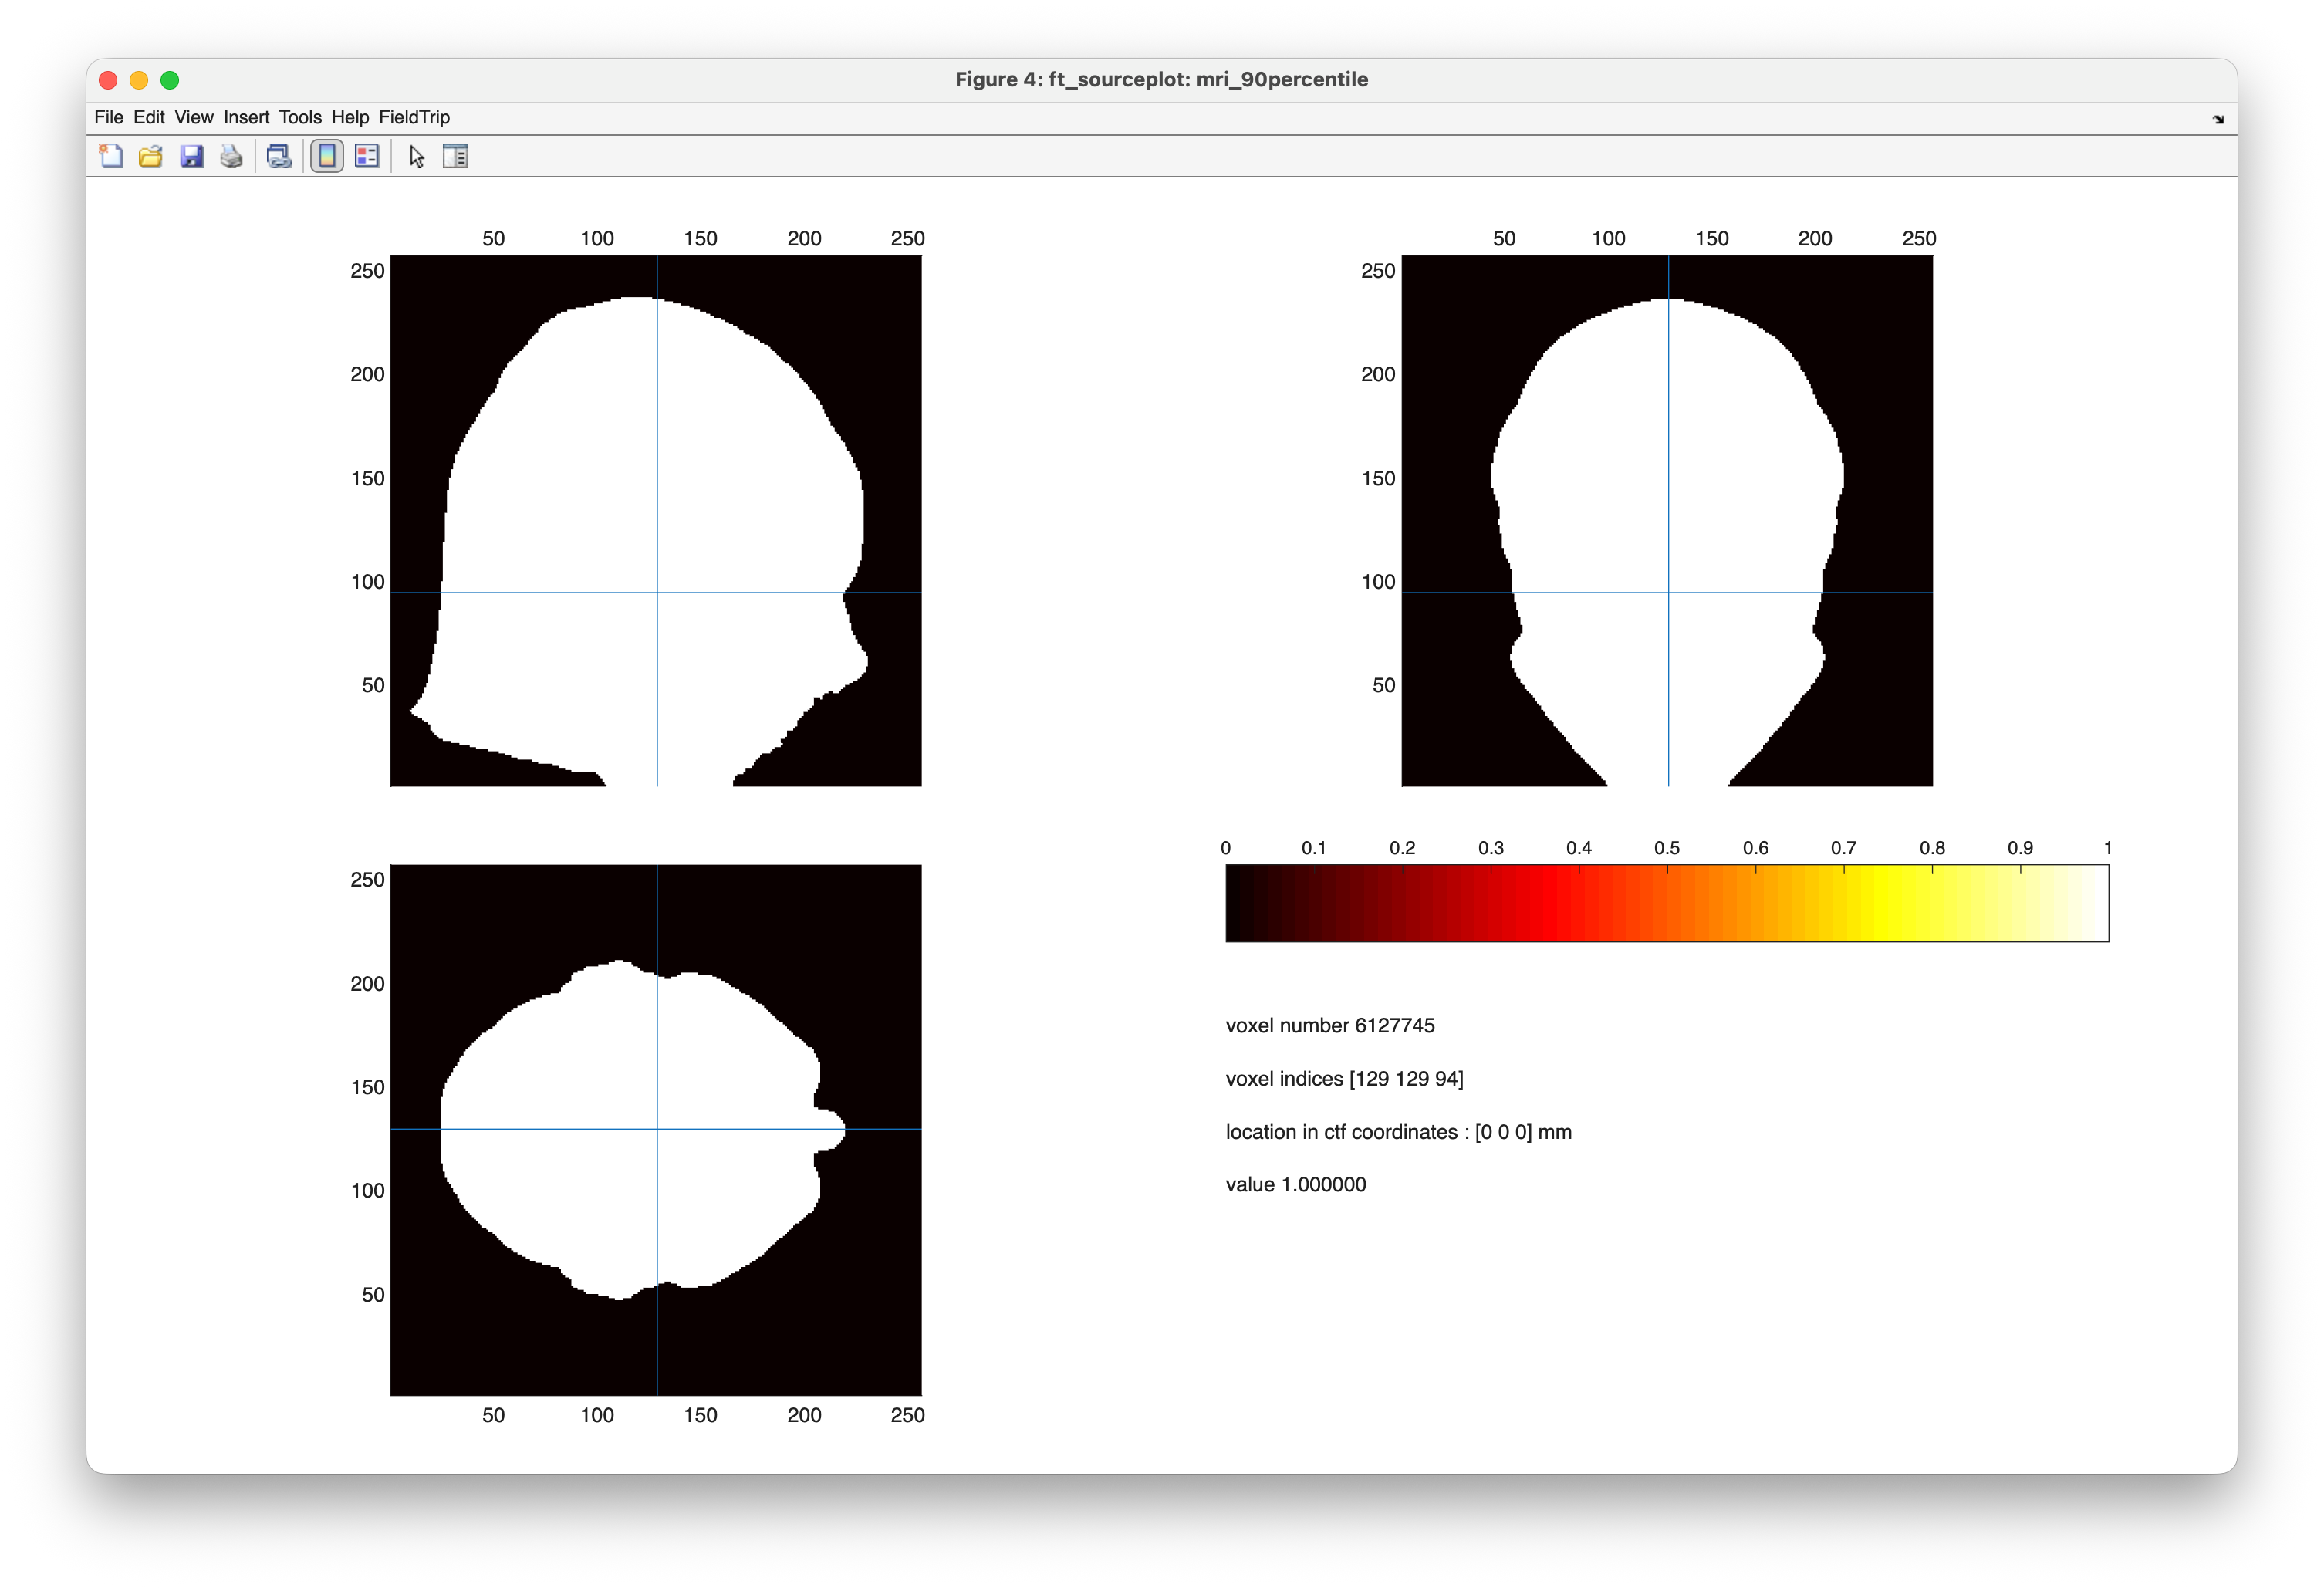Open the FieldTrip menu
Screen dimensions: 2324x1588
(x=414, y=117)
